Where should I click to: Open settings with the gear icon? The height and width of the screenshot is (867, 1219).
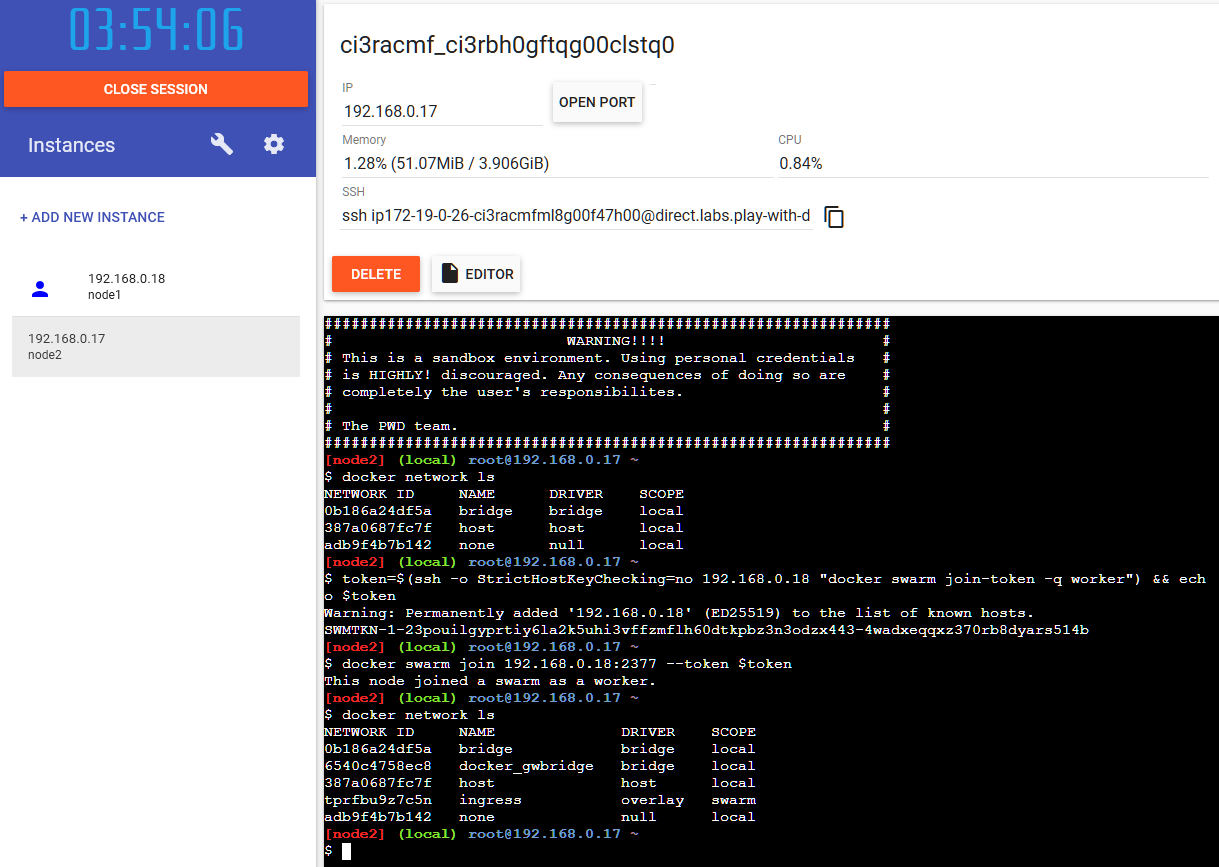pos(274,145)
